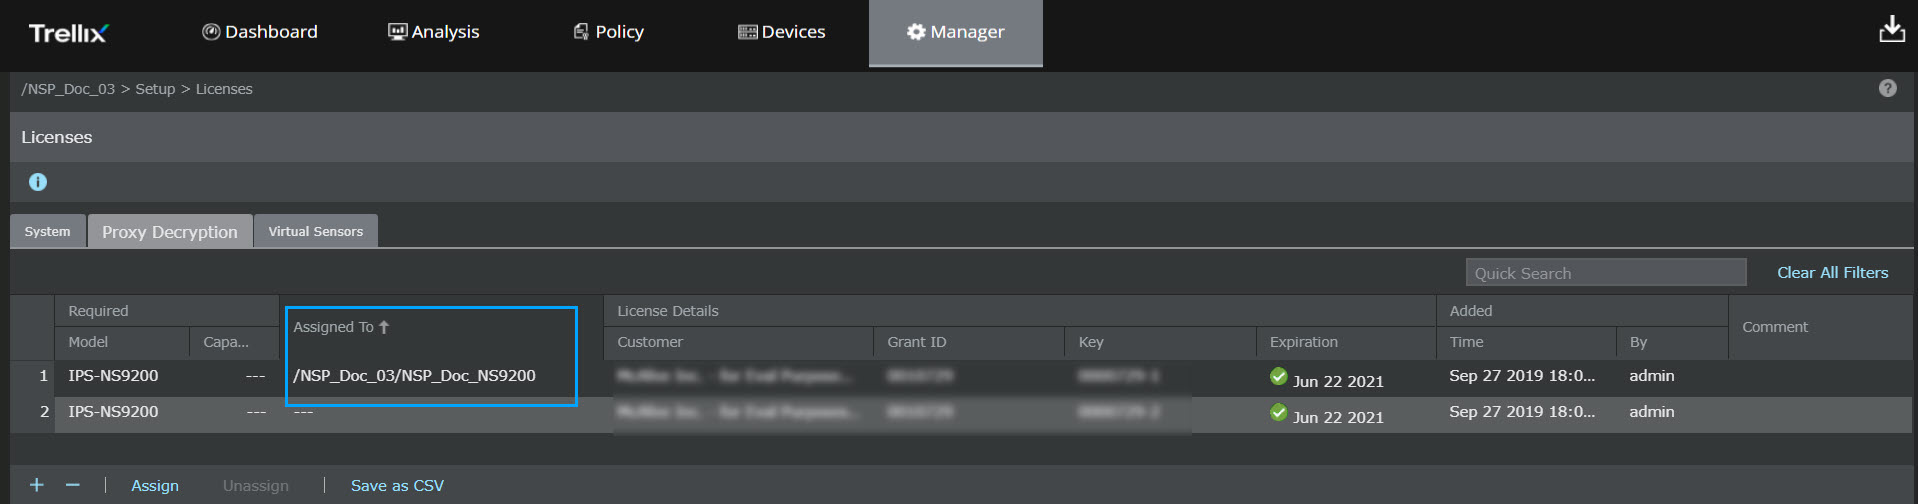The image size is (1918, 504).
Task: Click the blue information icon
Action: coord(38,182)
